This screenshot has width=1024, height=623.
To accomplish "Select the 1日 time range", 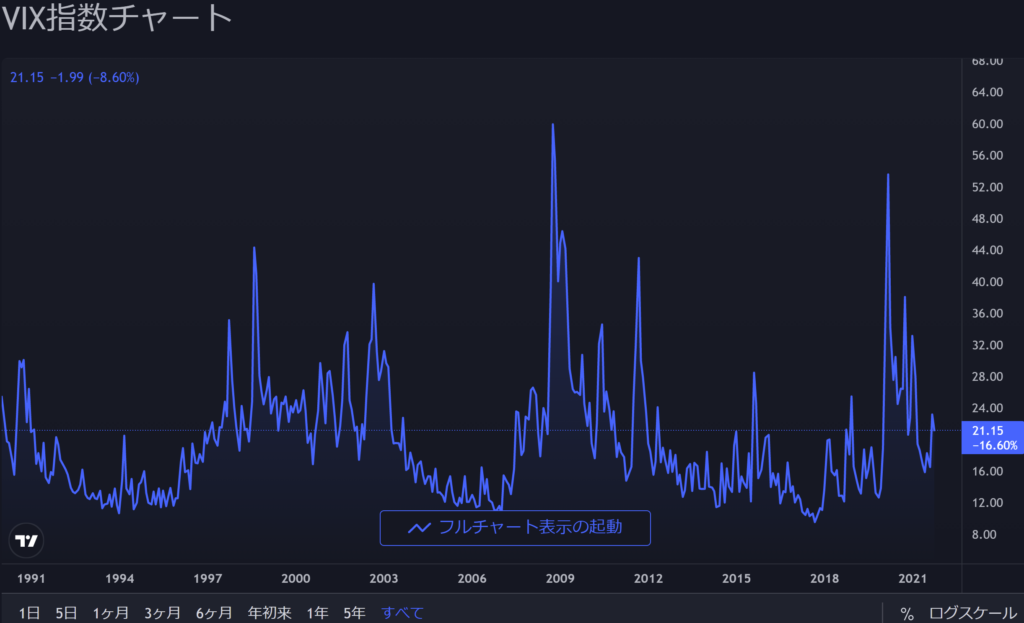I will 29,613.
